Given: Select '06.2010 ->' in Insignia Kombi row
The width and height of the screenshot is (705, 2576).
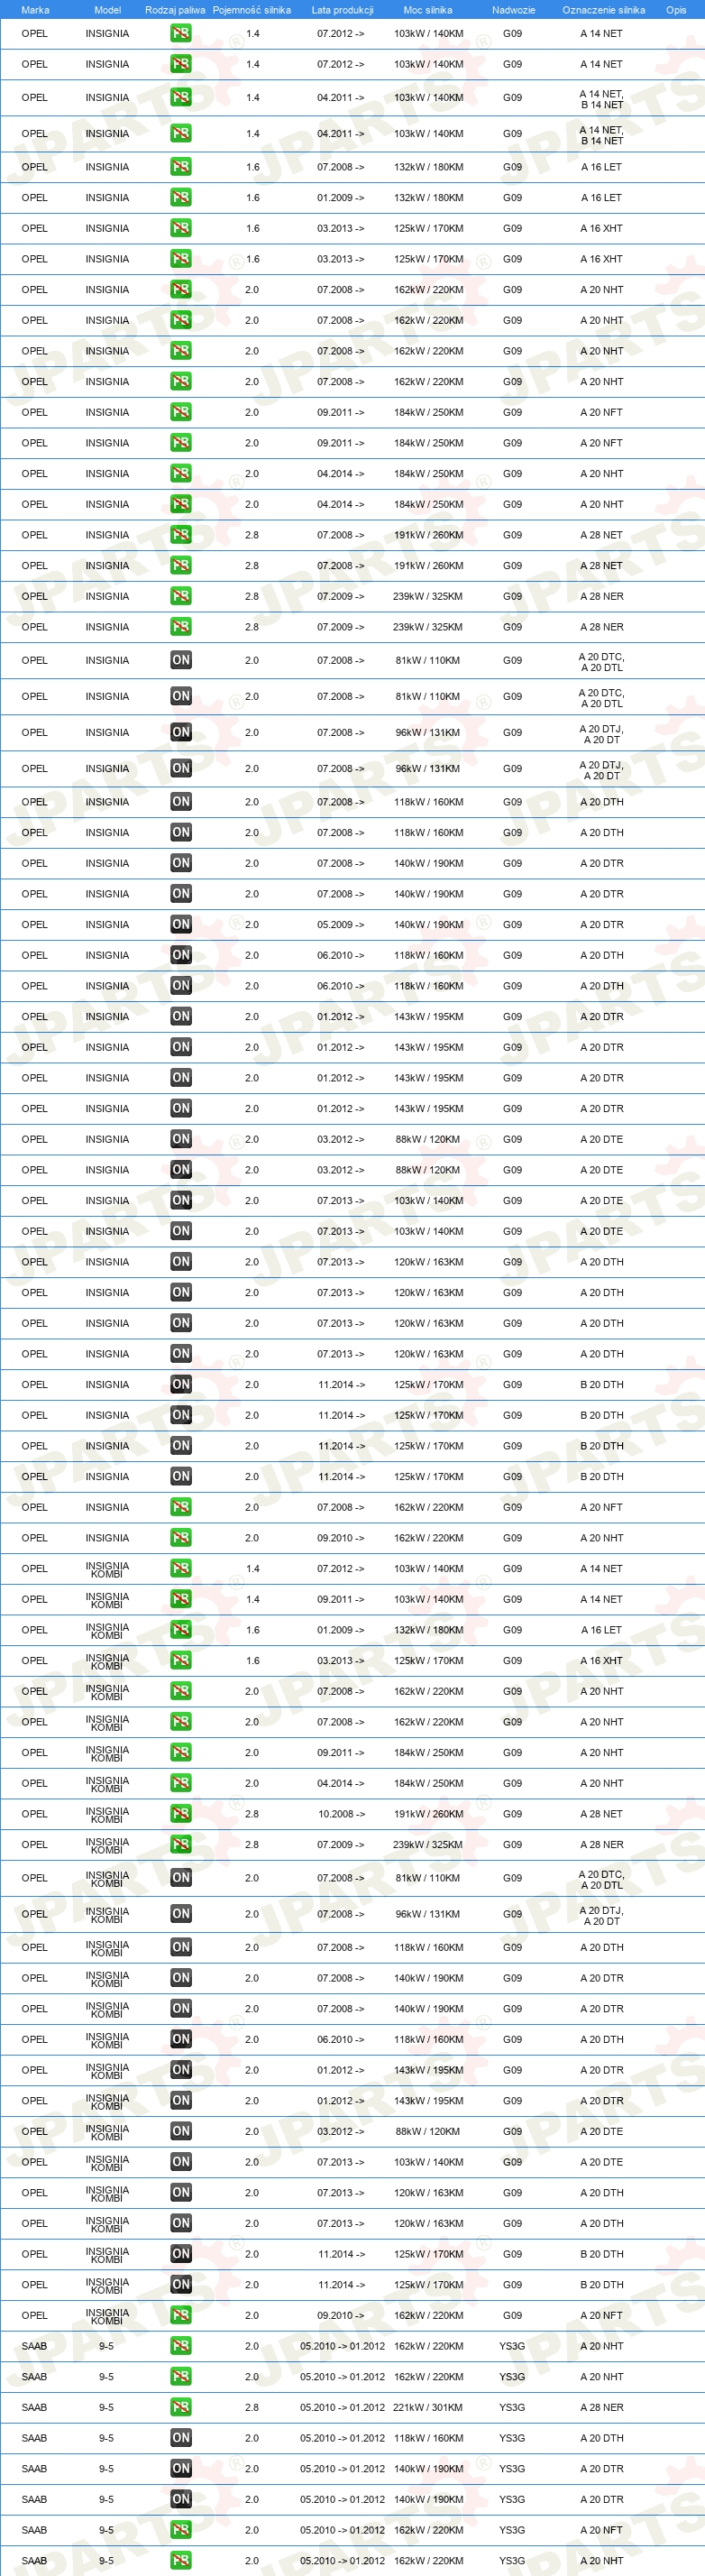Looking at the screenshot, I should point(341,2039).
